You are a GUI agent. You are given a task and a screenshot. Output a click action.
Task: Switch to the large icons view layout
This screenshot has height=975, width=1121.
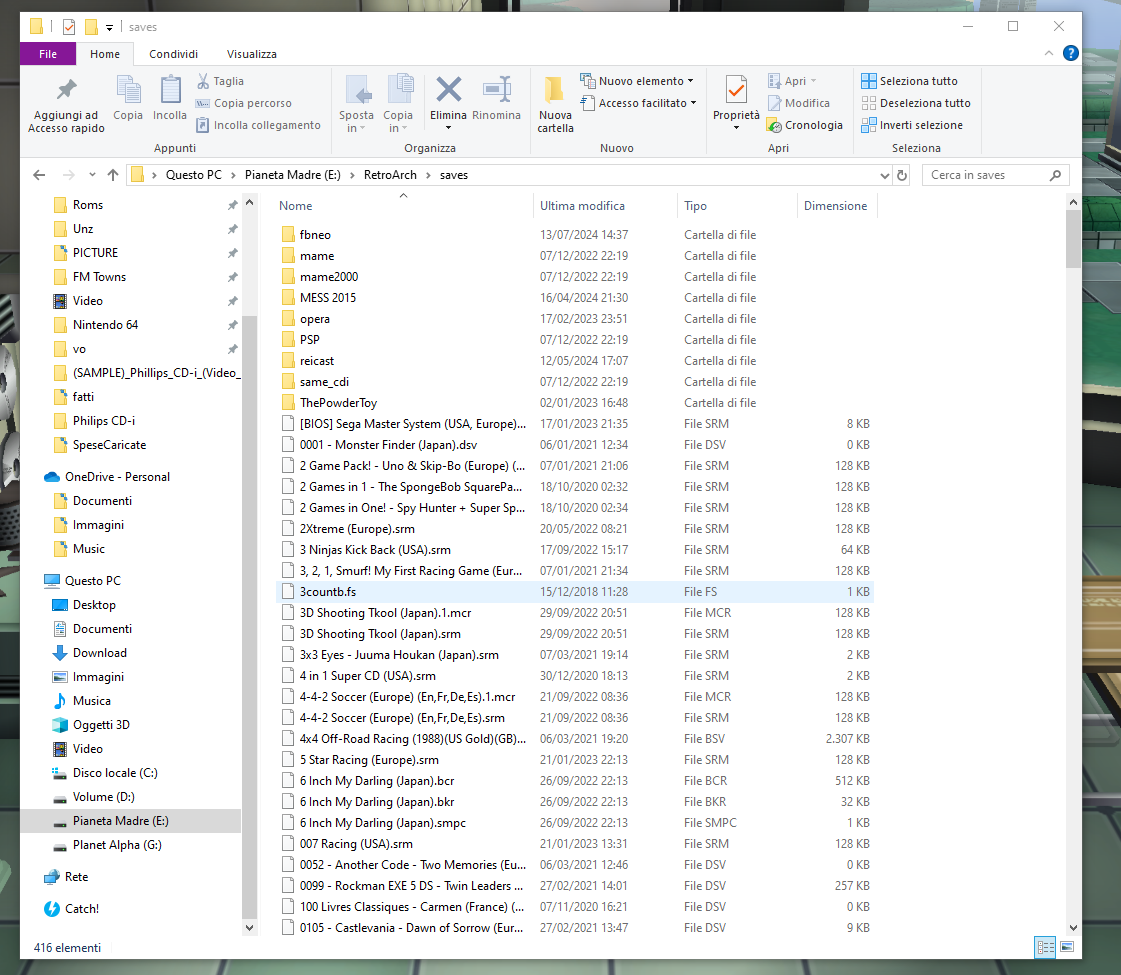pos(1067,947)
